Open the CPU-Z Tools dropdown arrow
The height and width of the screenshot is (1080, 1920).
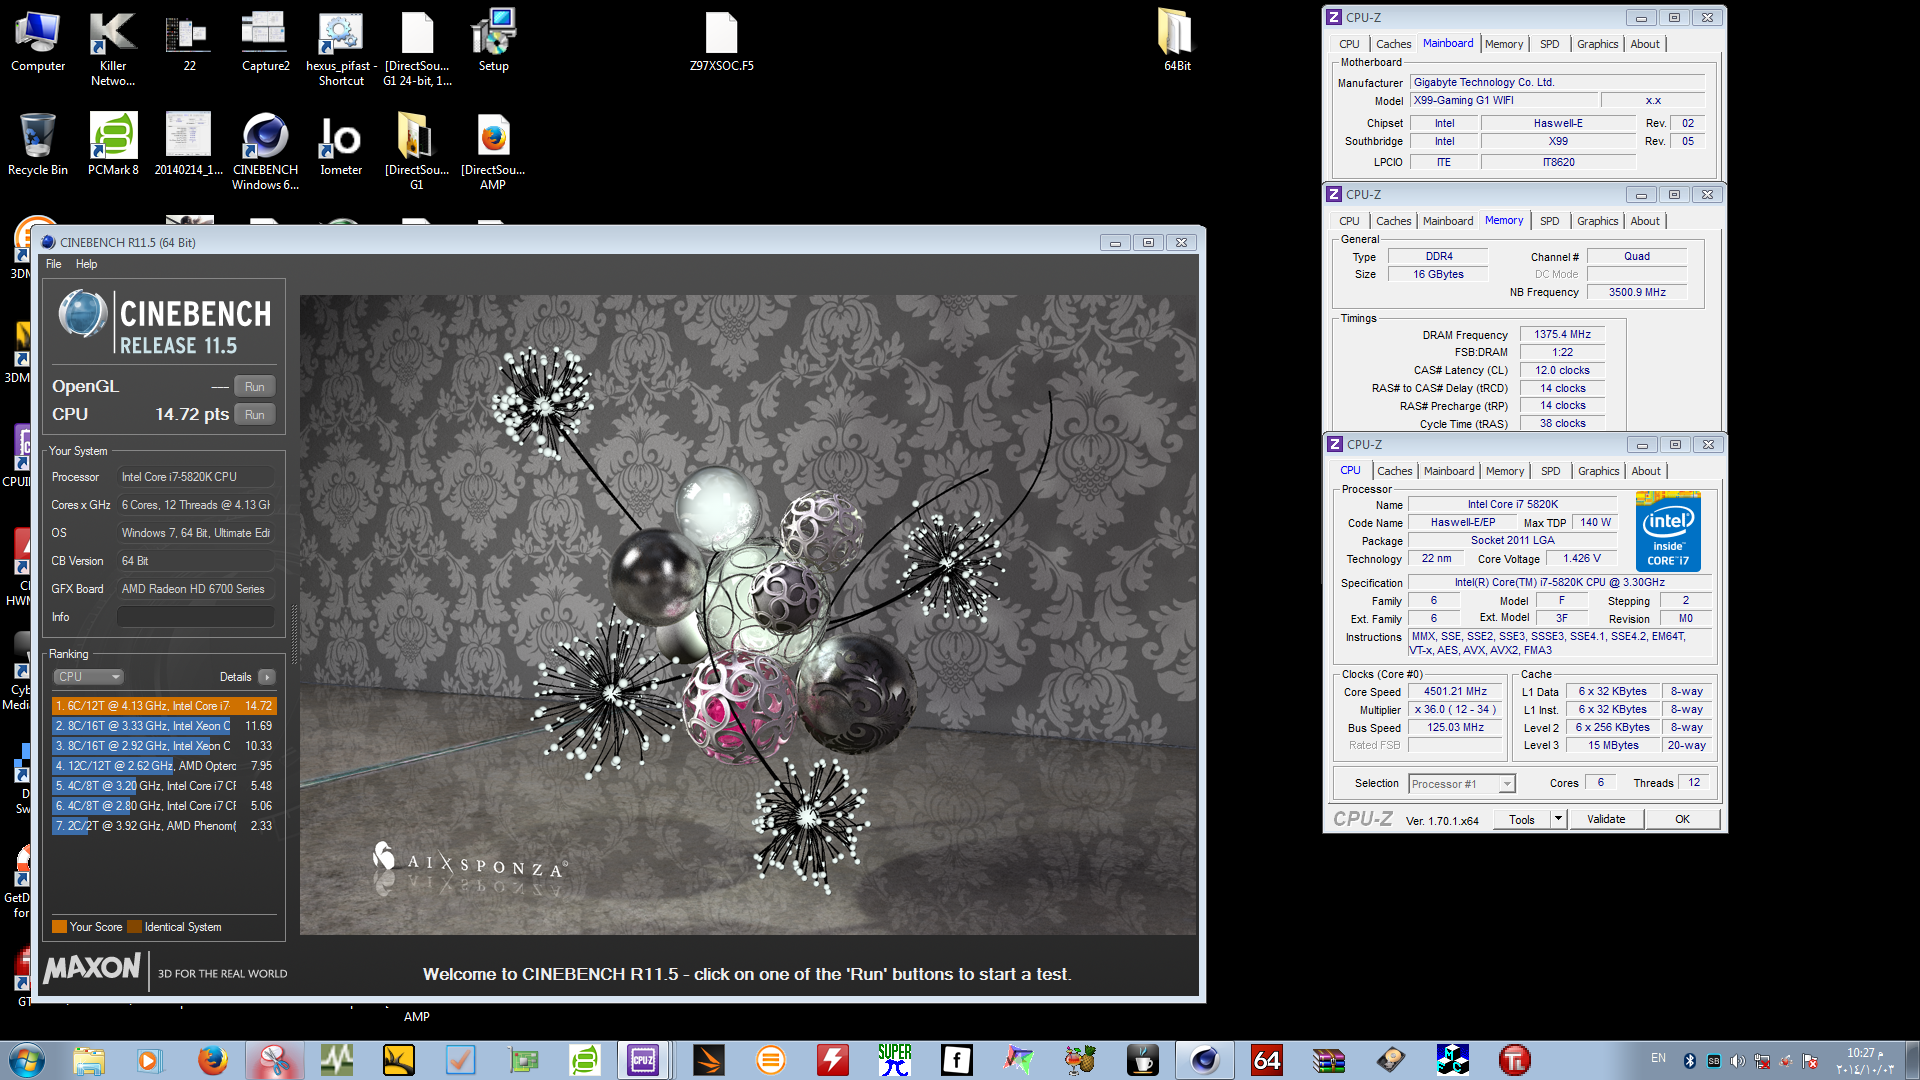click(x=1558, y=819)
